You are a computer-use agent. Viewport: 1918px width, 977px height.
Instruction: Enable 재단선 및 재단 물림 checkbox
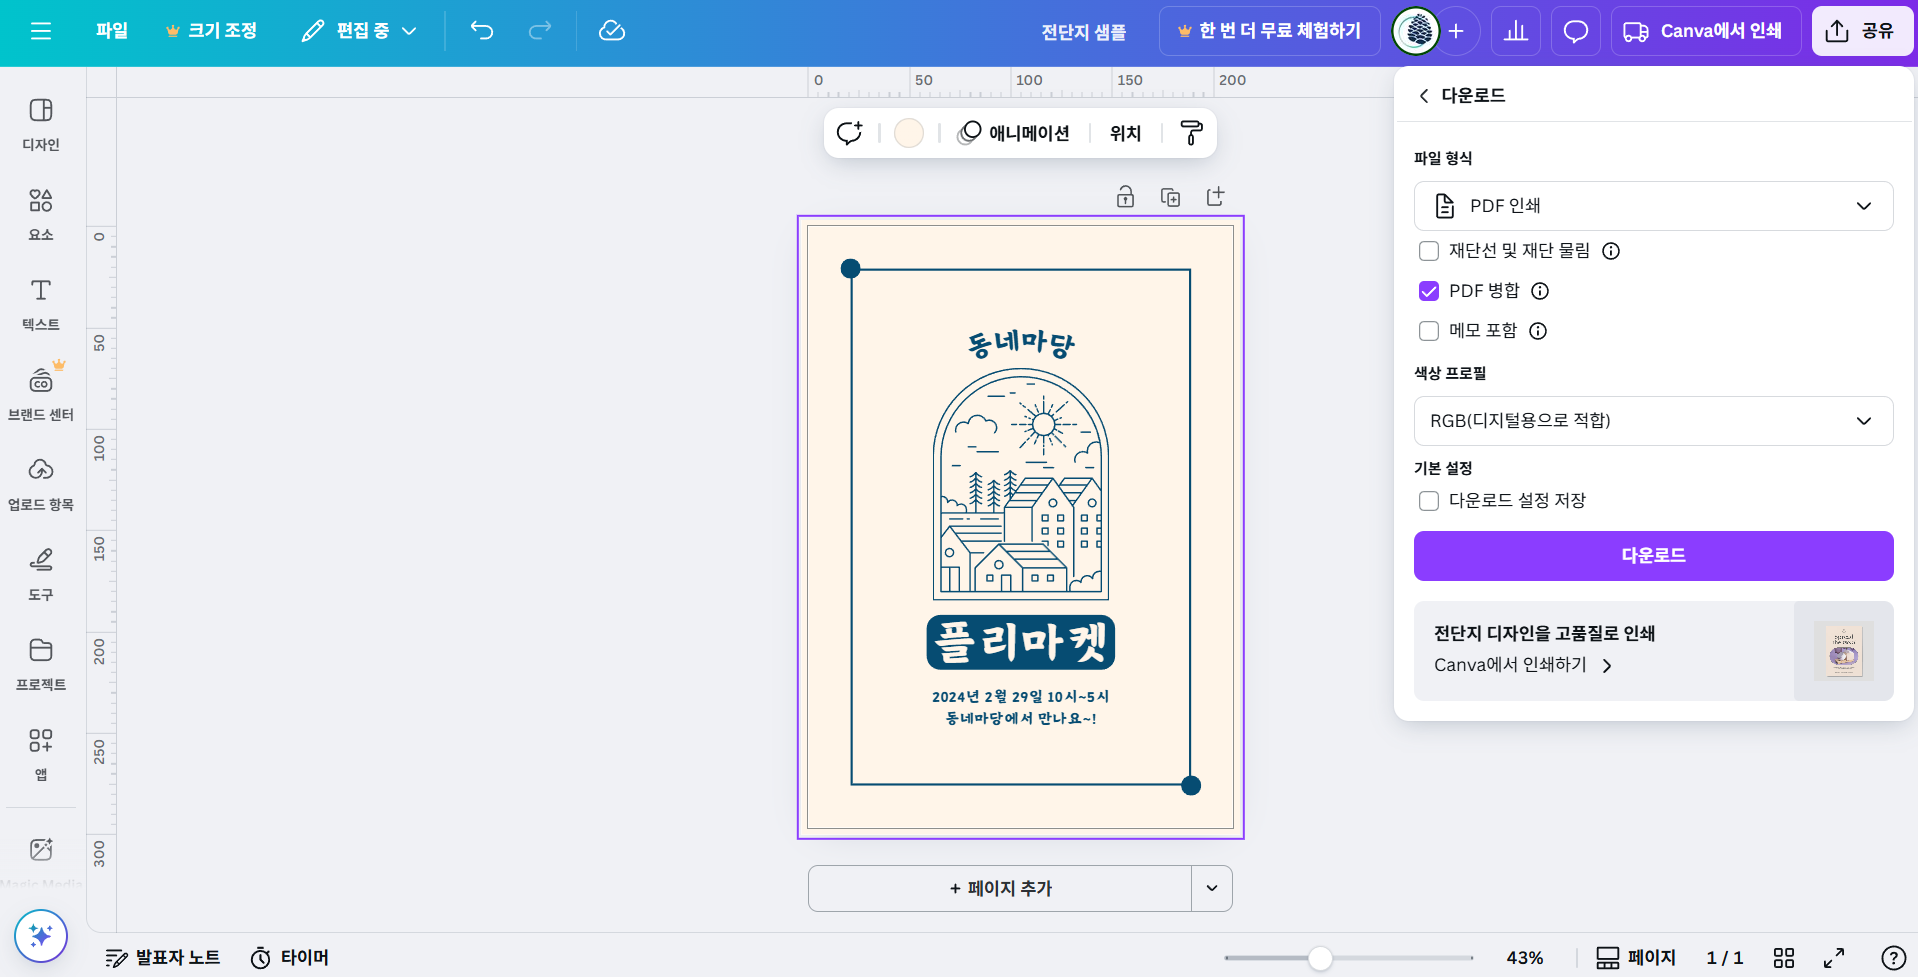(x=1429, y=251)
